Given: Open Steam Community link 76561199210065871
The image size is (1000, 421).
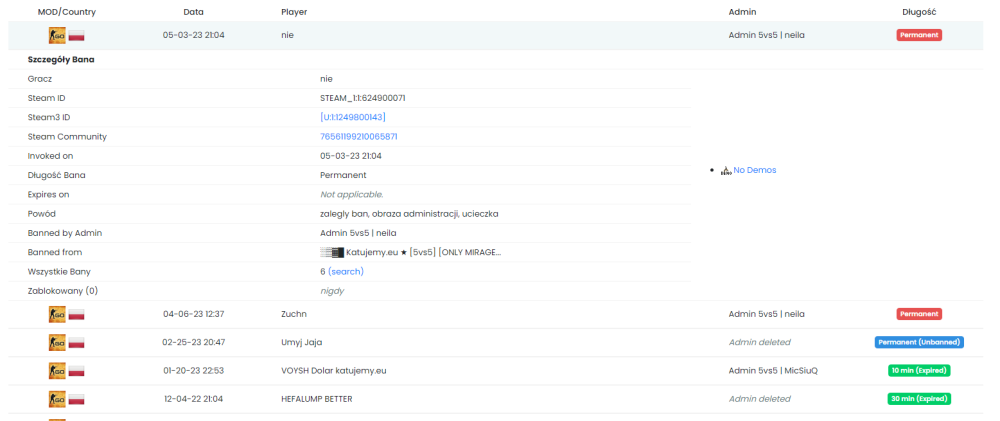Looking at the screenshot, I should click(359, 137).
